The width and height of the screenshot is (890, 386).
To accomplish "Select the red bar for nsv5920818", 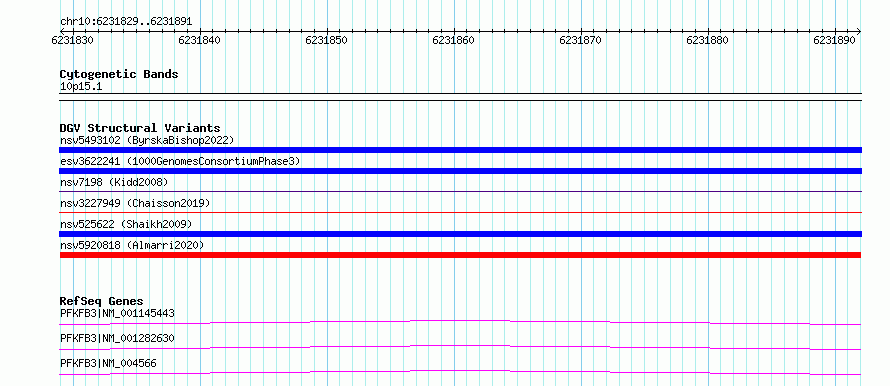I will coord(460,255).
